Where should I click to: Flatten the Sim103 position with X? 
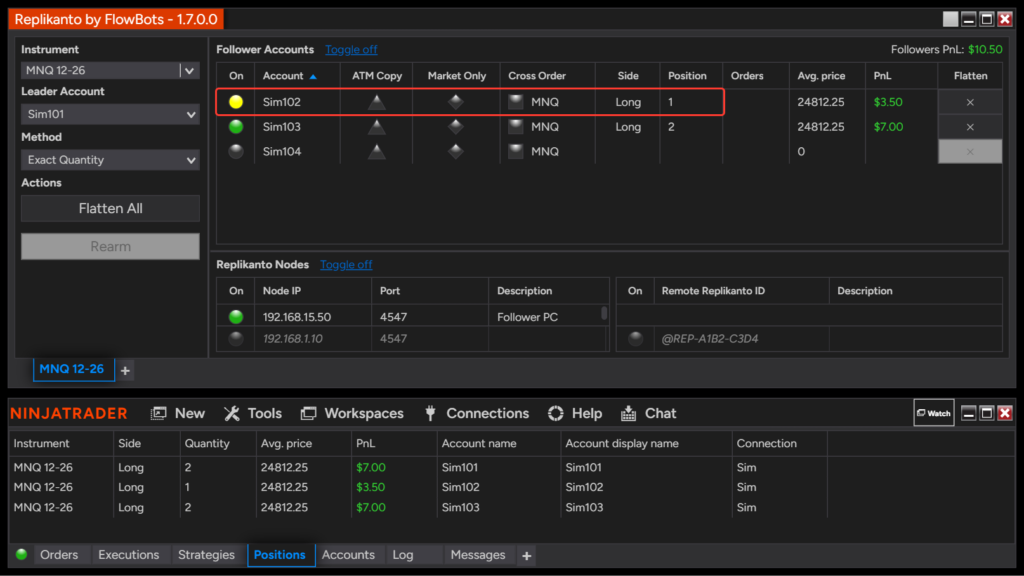[970, 127]
